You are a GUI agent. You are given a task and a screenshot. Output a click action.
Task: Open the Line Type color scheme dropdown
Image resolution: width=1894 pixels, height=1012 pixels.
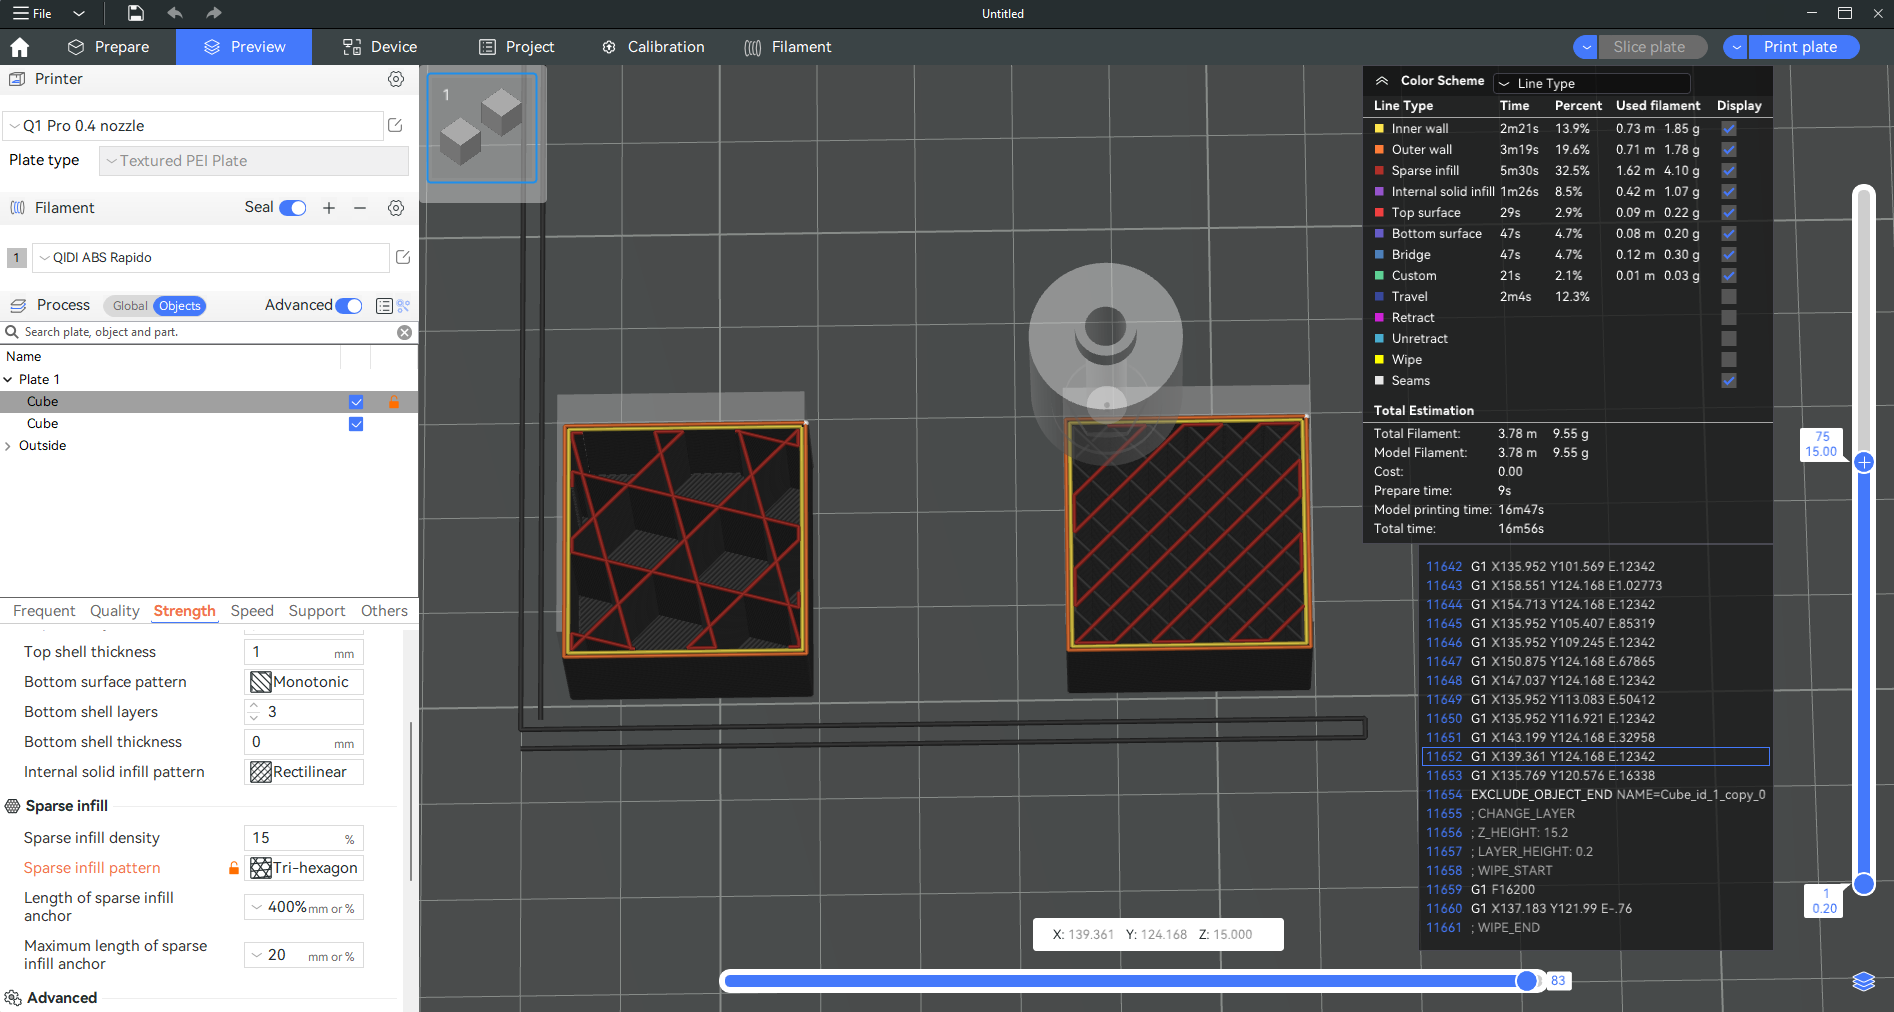(1590, 83)
